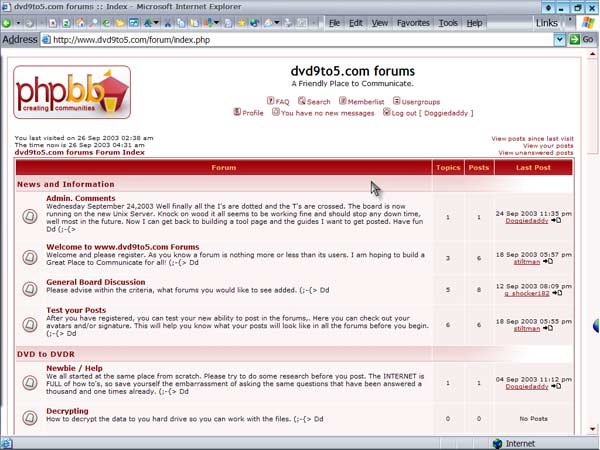
Task: Open the 'Decrypting' forum
Action: tap(67, 411)
